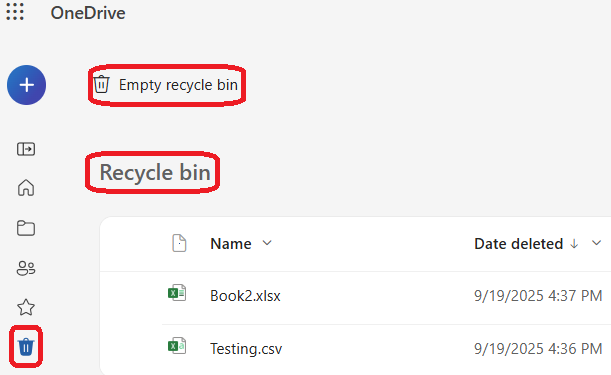The width and height of the screenshot is (611, 375).
Task: Click the Empty recycle bin trash icon
Action: pyautogui.click(x=101, y=84)
